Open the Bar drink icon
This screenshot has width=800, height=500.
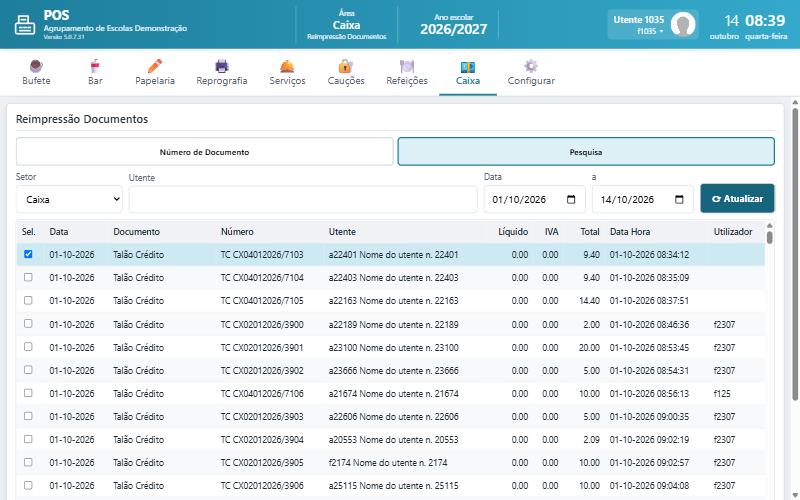pos(95,66)
